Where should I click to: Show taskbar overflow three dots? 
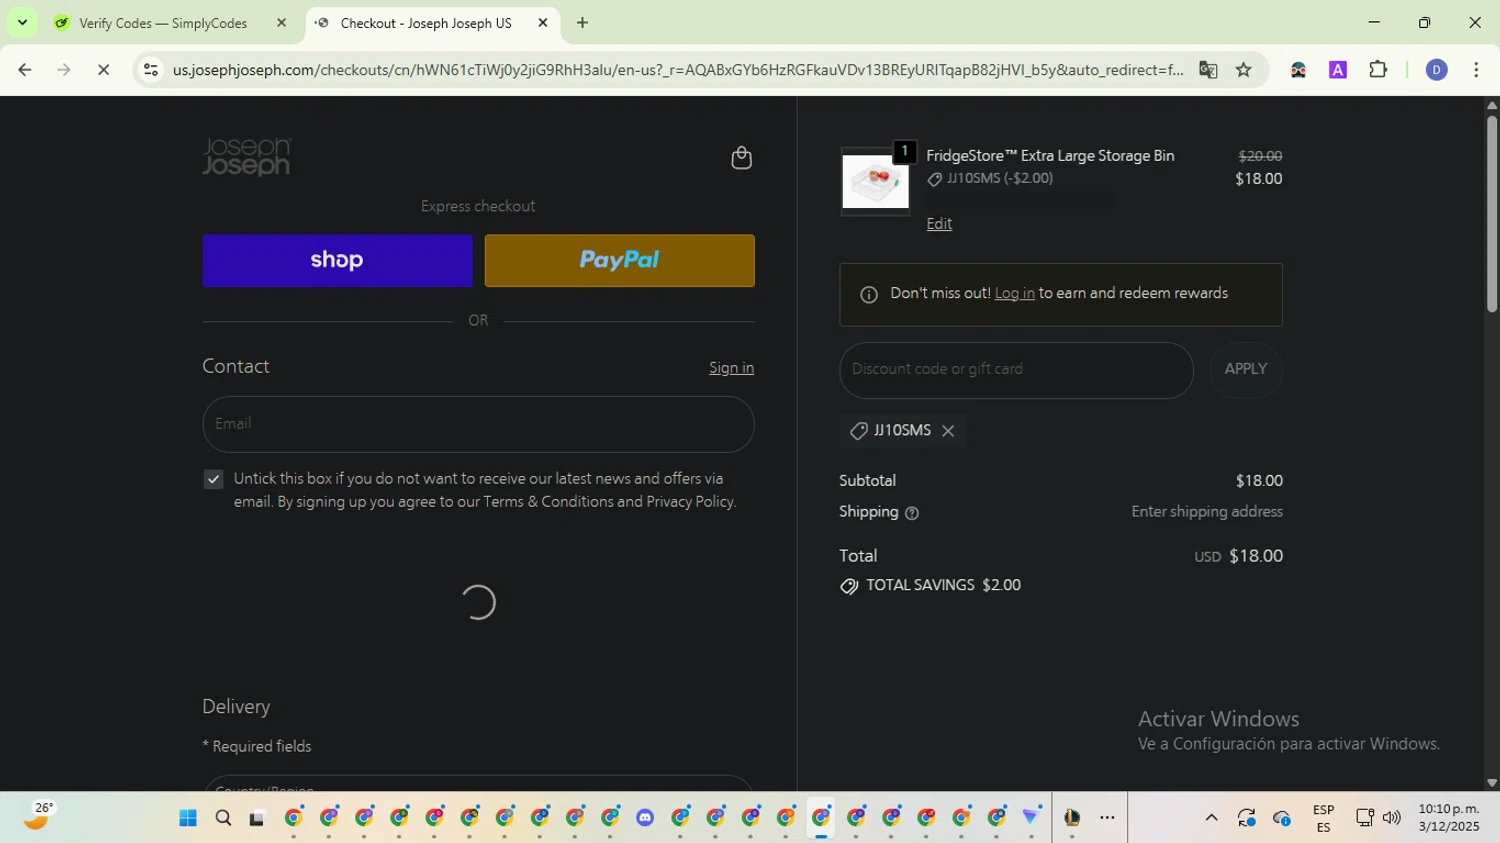coord(1107,818)
